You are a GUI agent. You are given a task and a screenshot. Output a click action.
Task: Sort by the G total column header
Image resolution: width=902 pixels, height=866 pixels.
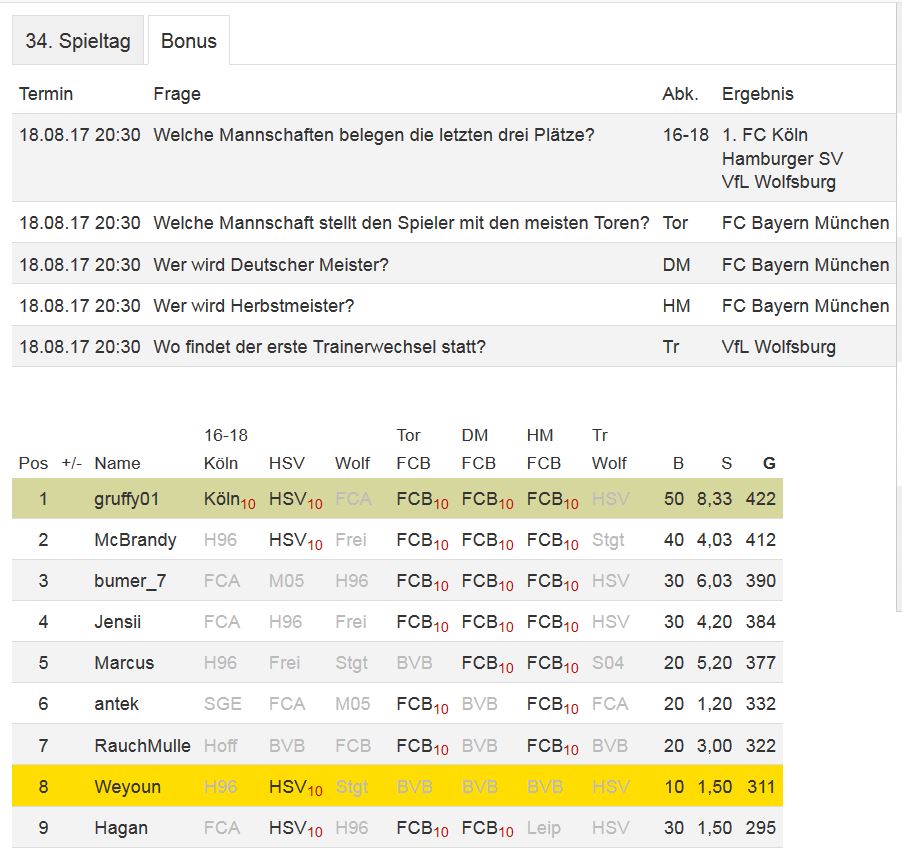[768, 463]
